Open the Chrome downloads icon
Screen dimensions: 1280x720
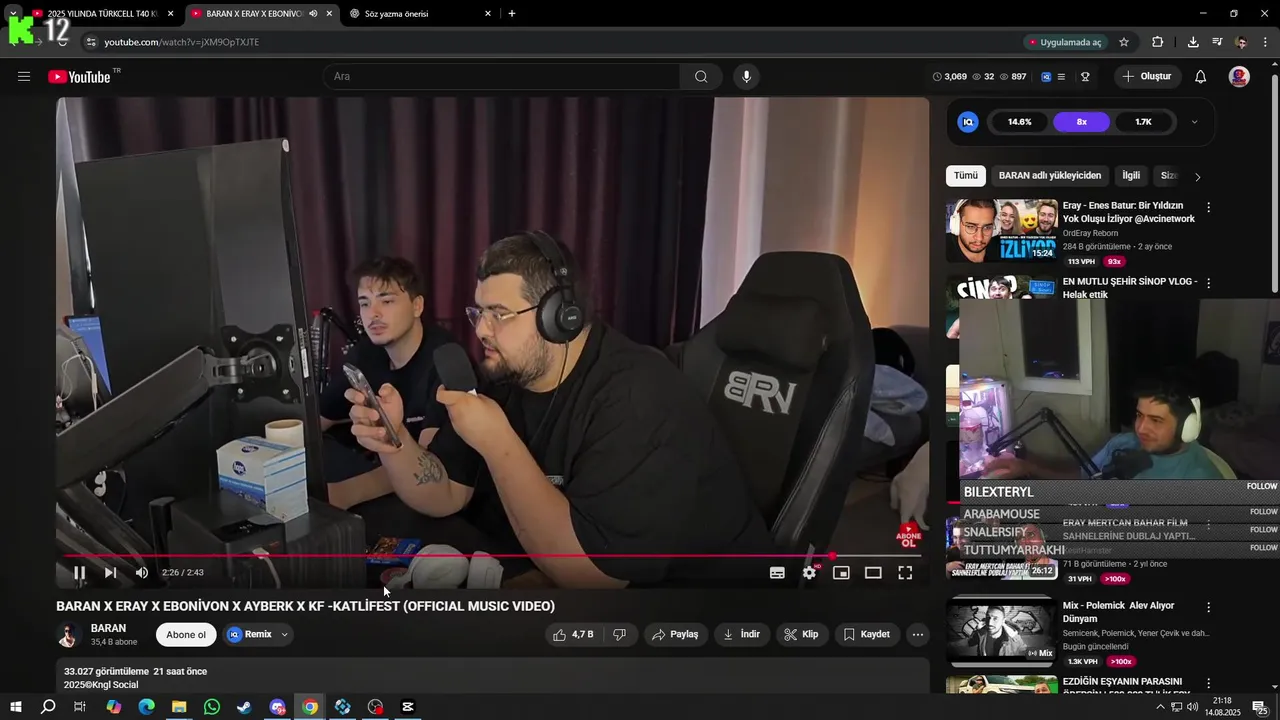click(x=1193, y=42)
